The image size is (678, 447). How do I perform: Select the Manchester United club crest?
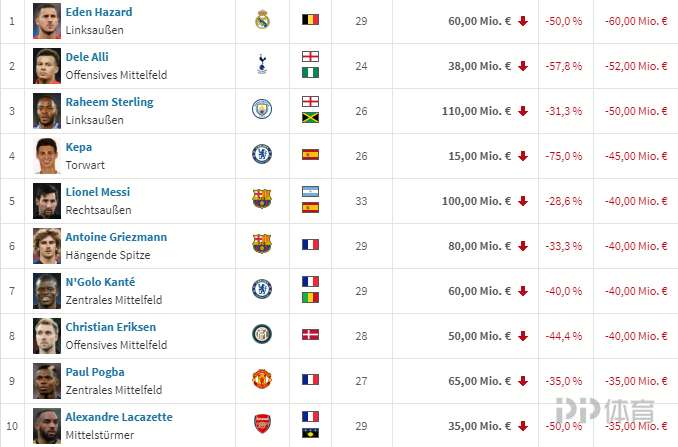262,379
